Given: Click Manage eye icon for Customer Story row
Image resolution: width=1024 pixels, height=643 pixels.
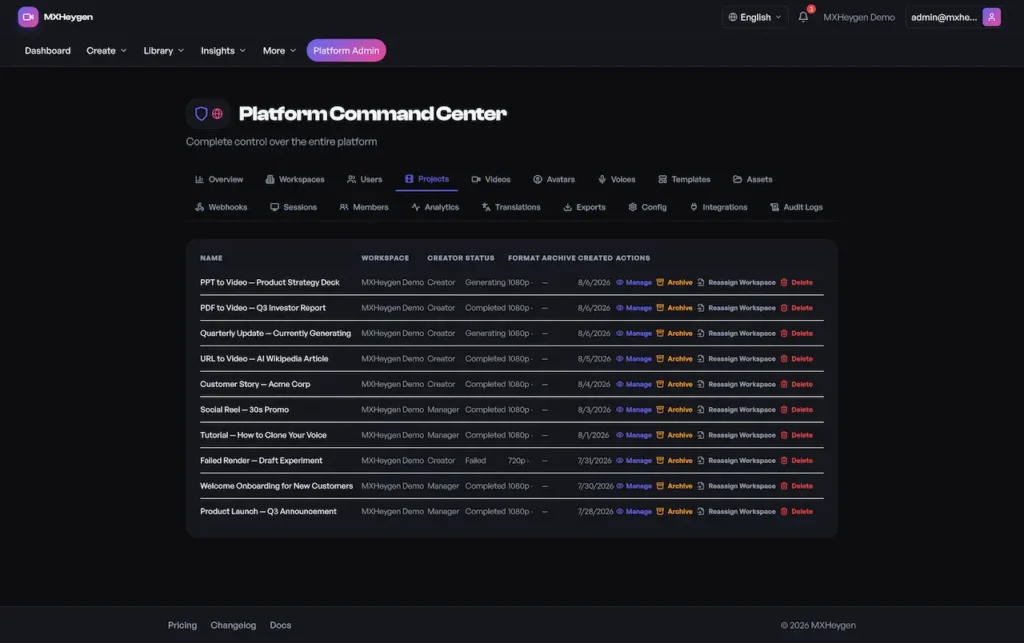Looking at the screenshot, I should [620, 384].
